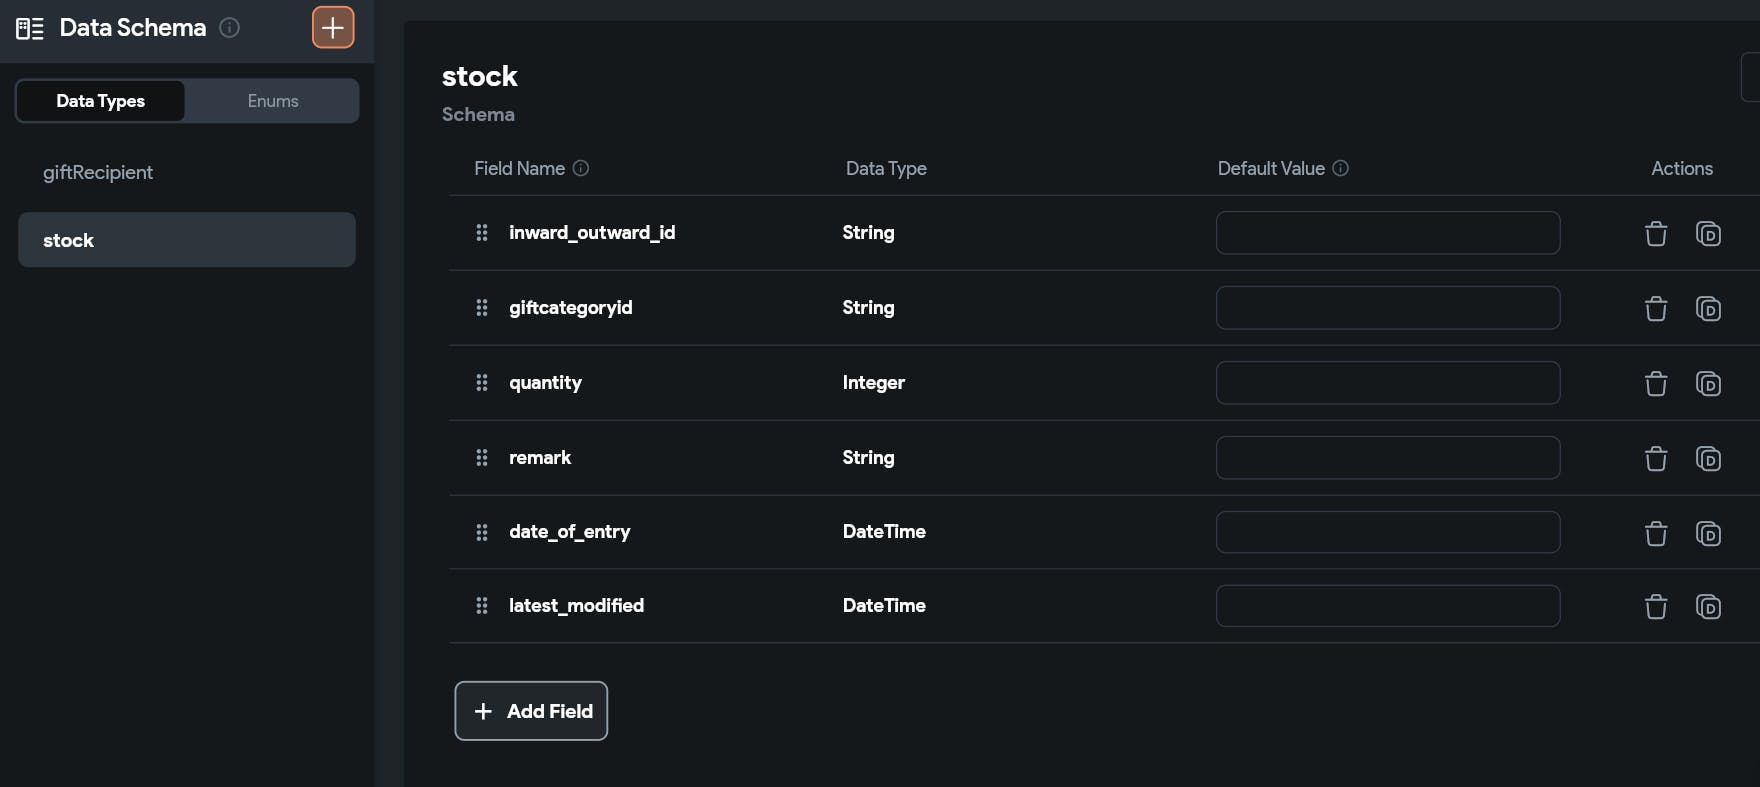Grab drag handle of date_of_entry row
Viewport: 1760px width, 787px height.
point(482,532)
